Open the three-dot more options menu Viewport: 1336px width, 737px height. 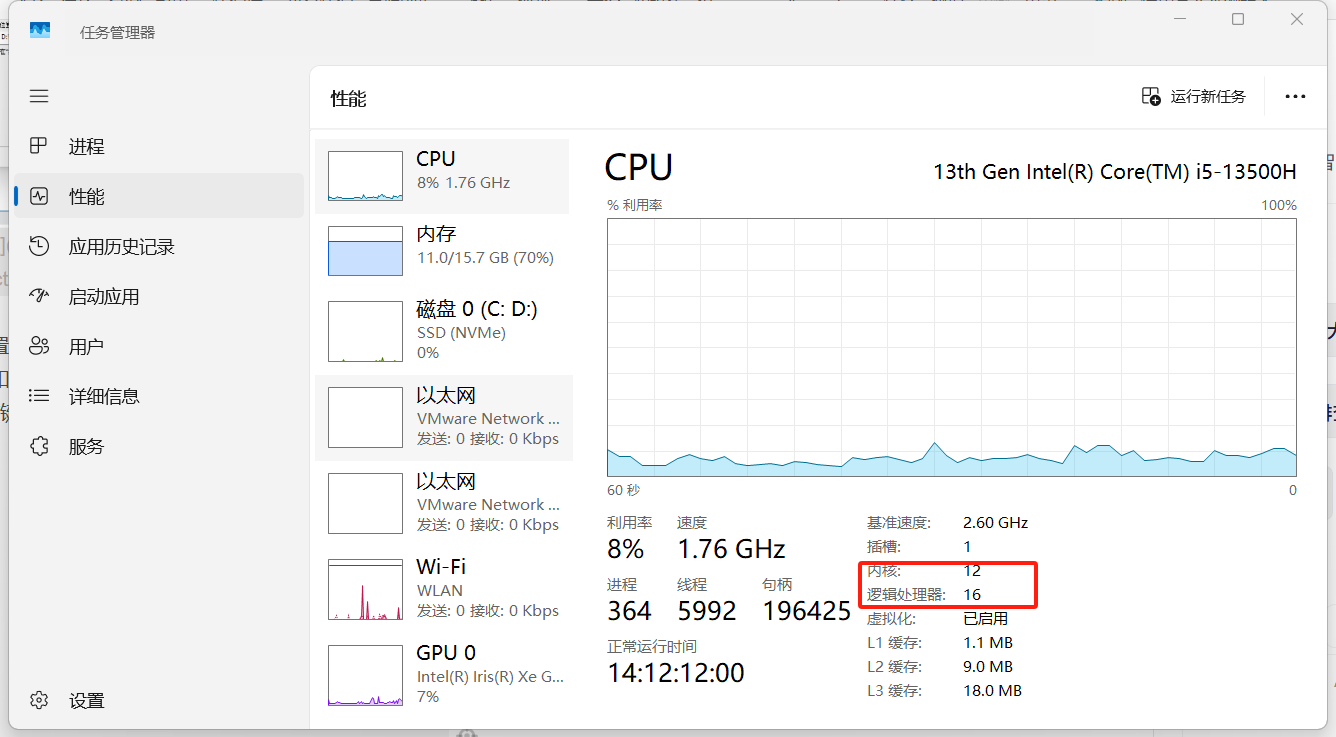[1295, 96]
